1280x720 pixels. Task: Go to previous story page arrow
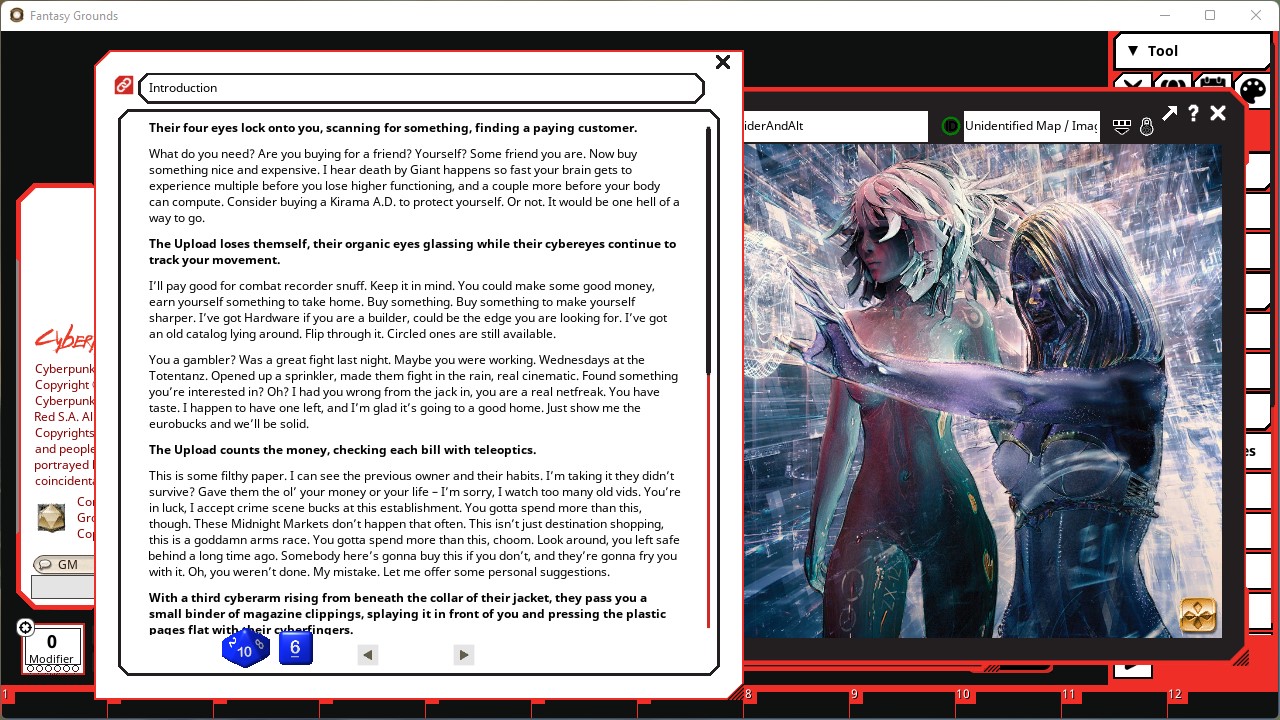click(368, 655)
